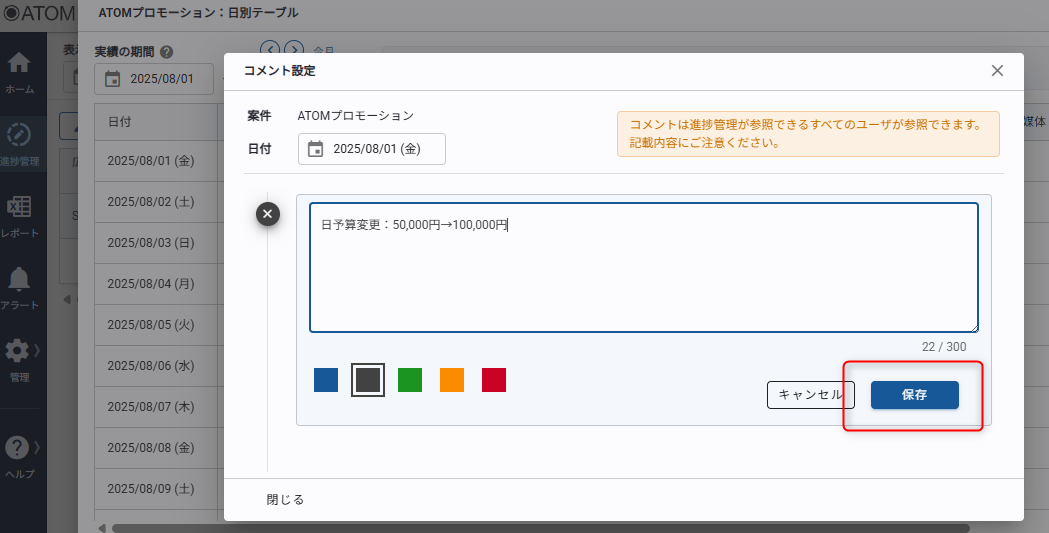The image size is (1049, 533).
Task: Close the コメント設定 dialog with X
Action: coord(997,70)
